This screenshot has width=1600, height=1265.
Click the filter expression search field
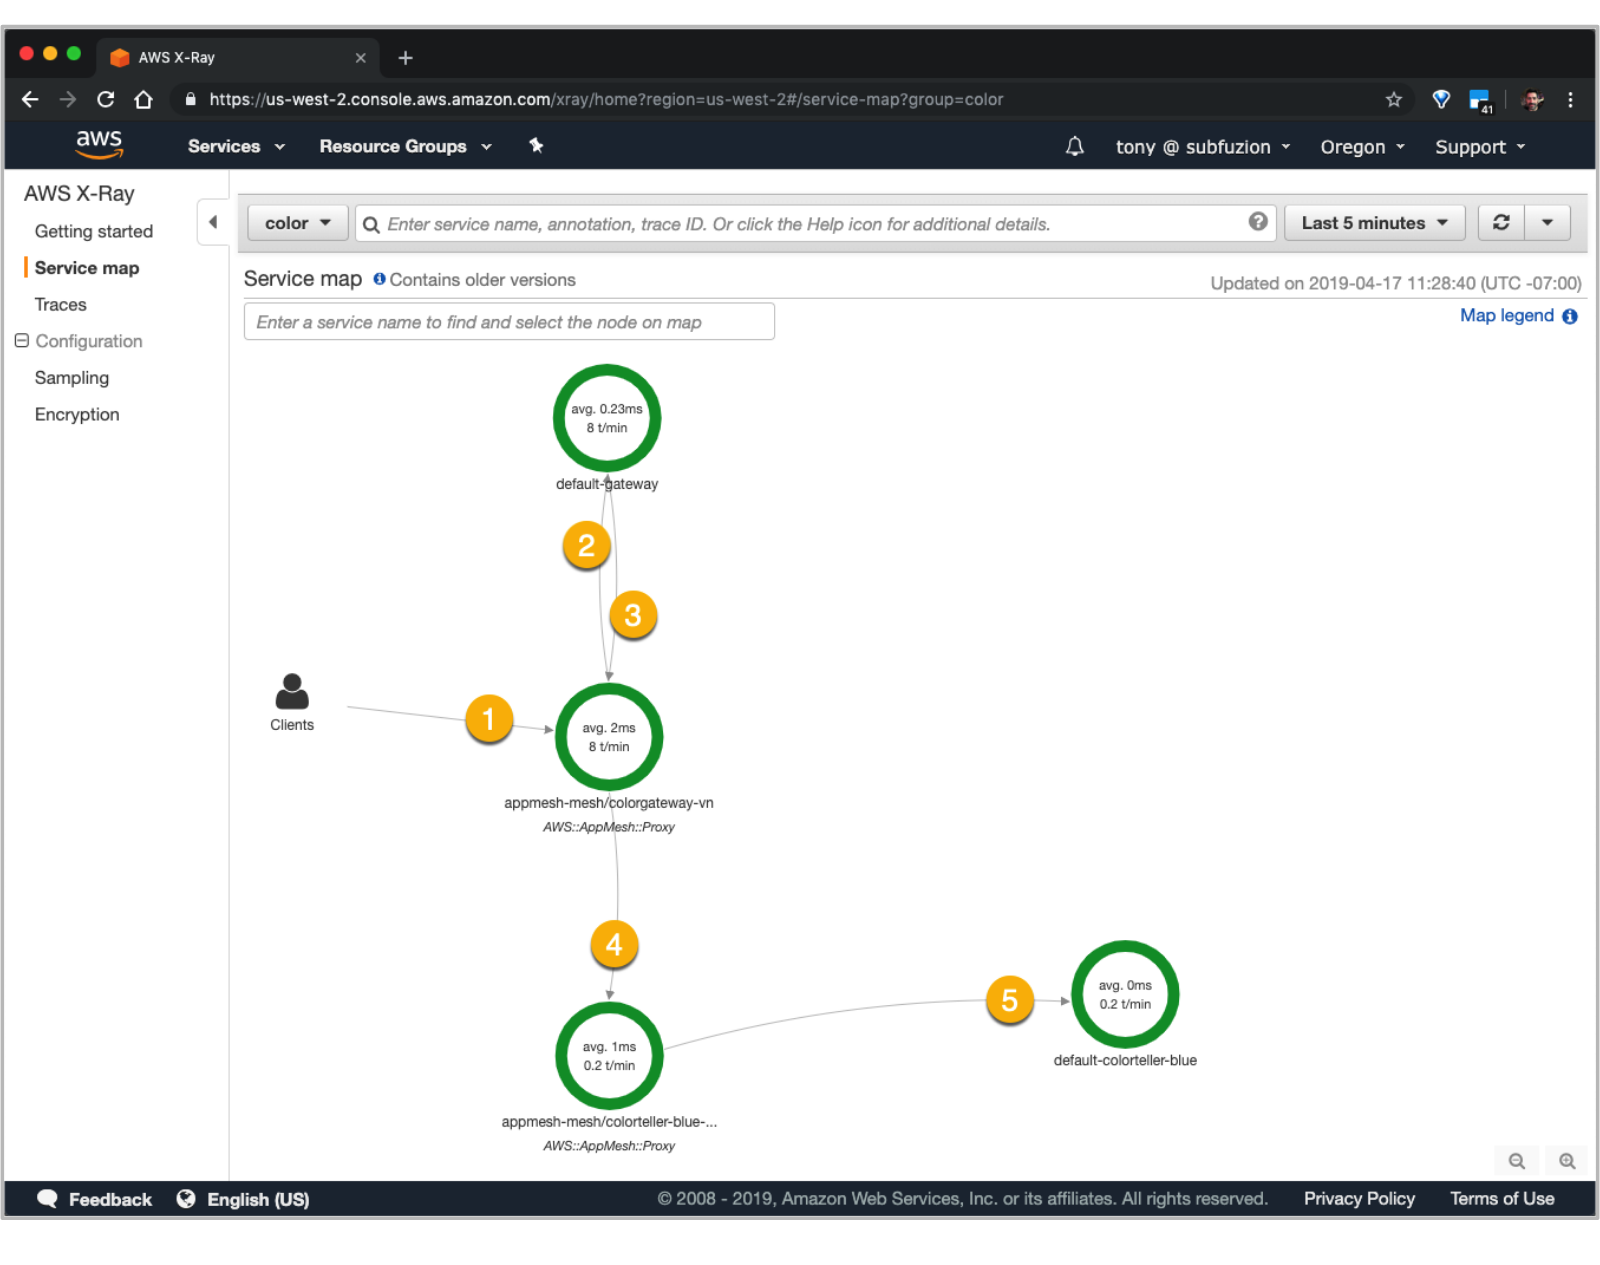click(815, 224)
